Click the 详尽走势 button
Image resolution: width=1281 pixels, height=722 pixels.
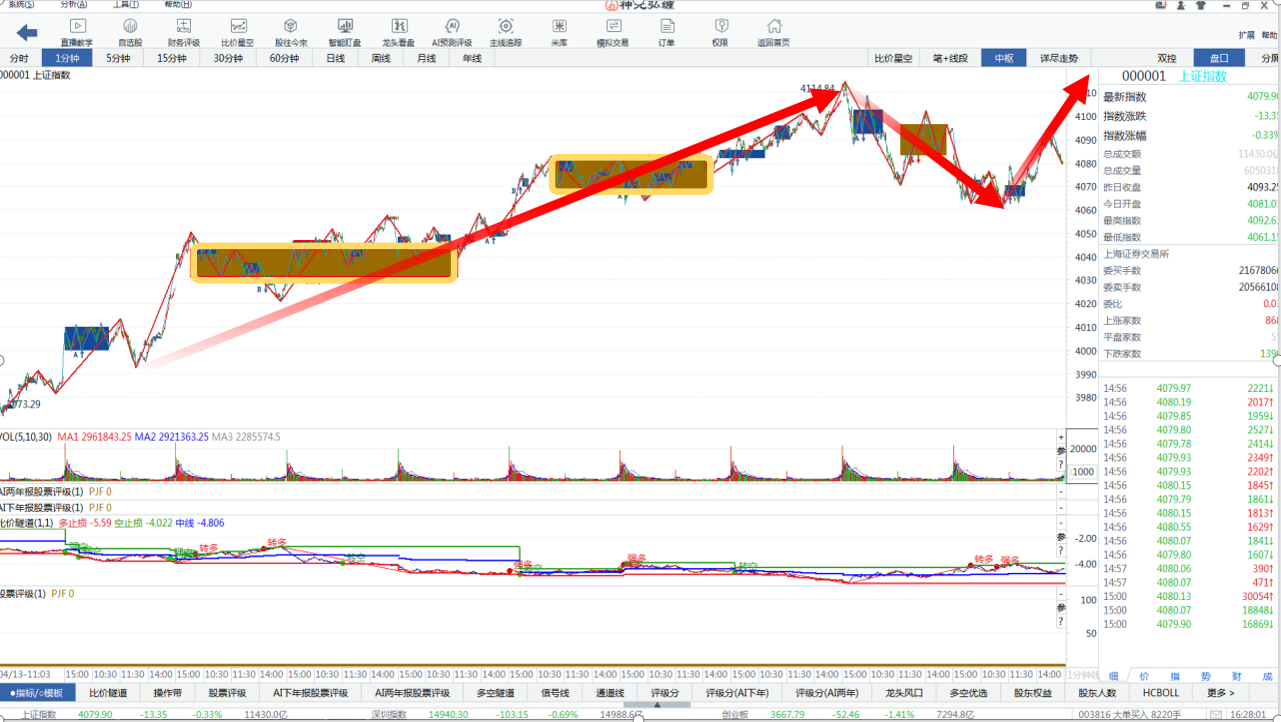tap(1059, 58)
